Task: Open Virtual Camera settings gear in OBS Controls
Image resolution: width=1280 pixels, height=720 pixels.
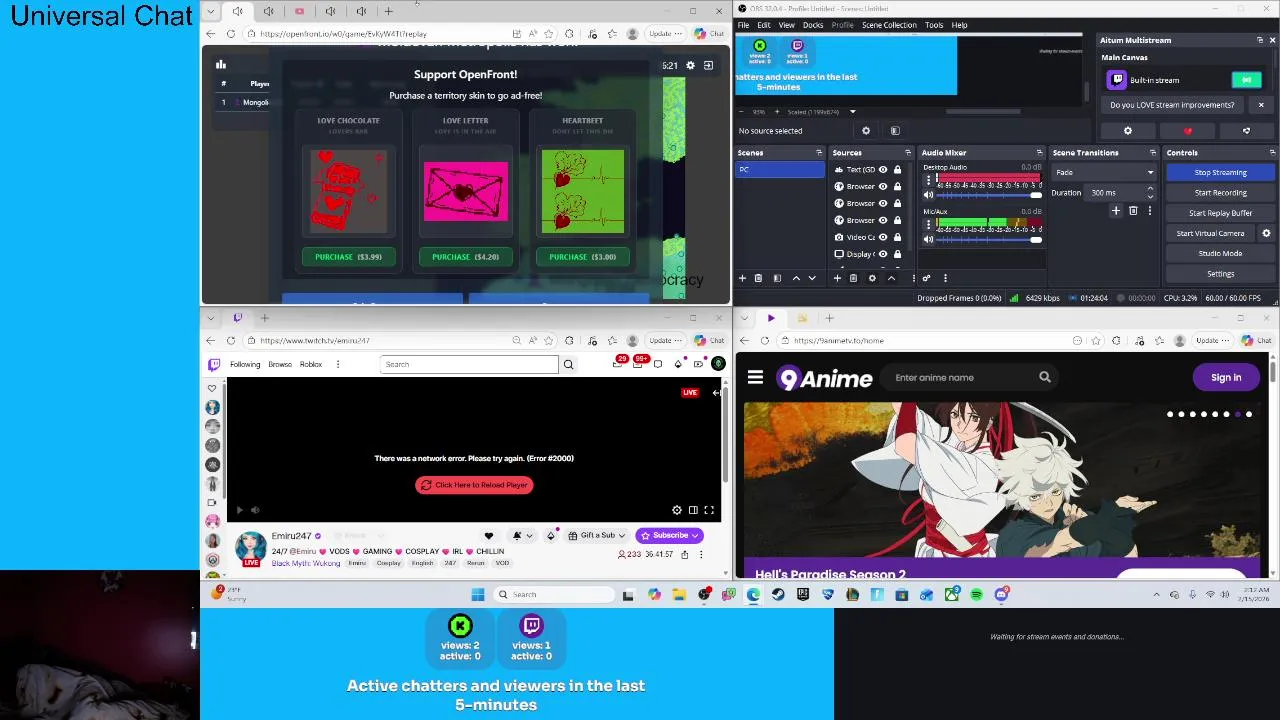Action: pyautogui.click(x=1266, y=233)
